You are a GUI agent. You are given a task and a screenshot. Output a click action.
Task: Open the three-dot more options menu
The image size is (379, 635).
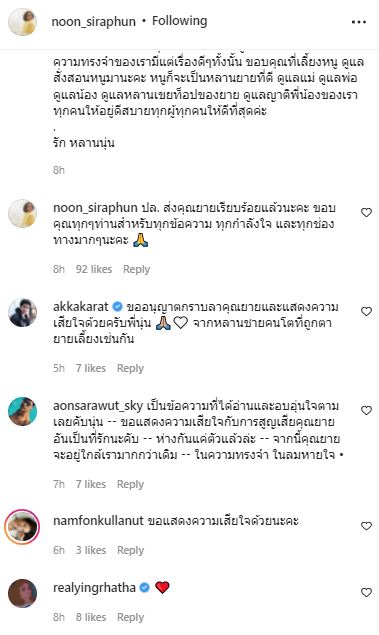tap(359, 22)
